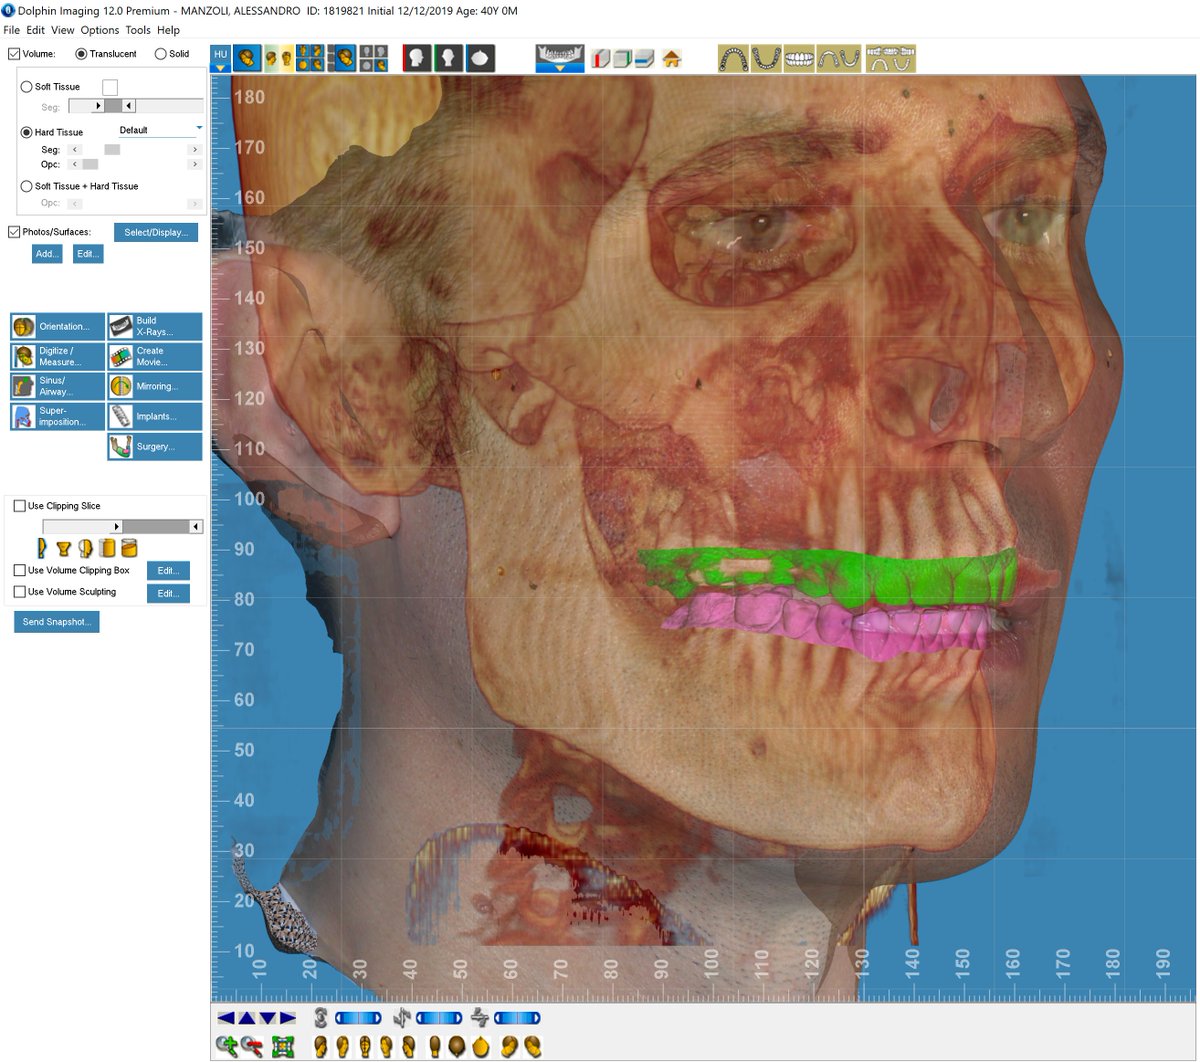
Task: Open the Help menu
Action: point(168,30)
